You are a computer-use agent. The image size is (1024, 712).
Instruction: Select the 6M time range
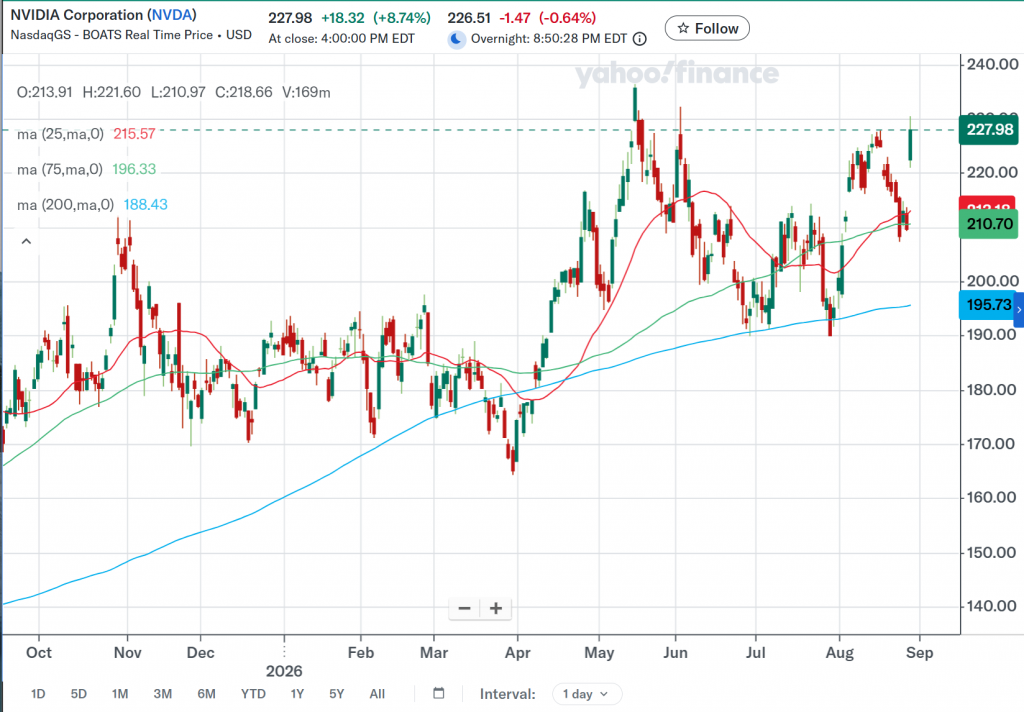[x=206, y=694]
